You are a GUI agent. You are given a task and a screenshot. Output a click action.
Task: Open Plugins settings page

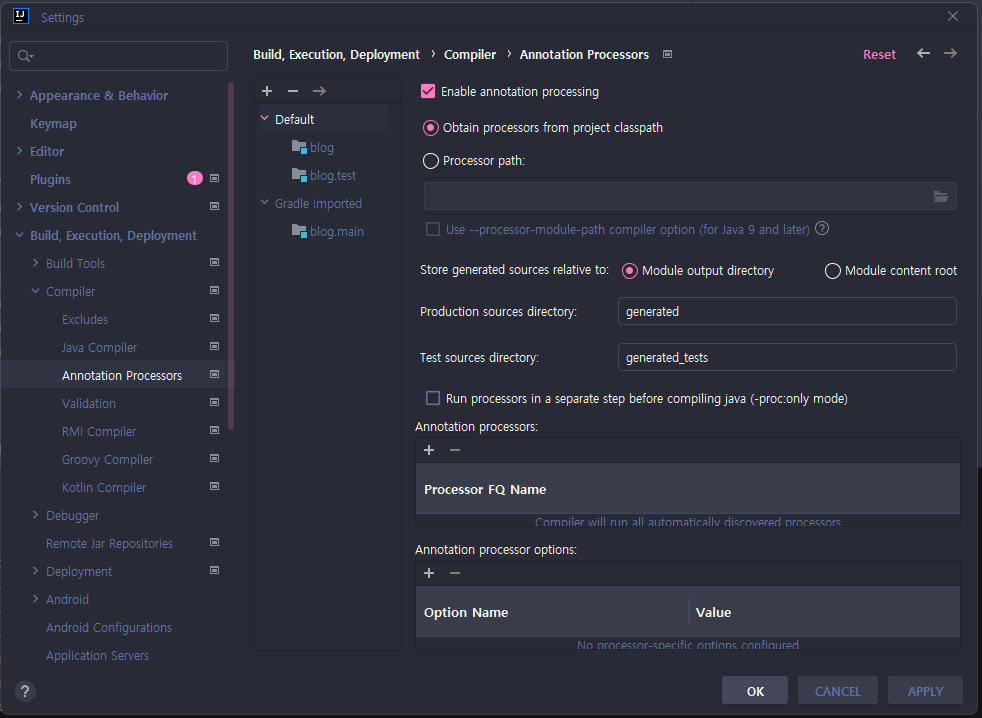tap(50, 179)
